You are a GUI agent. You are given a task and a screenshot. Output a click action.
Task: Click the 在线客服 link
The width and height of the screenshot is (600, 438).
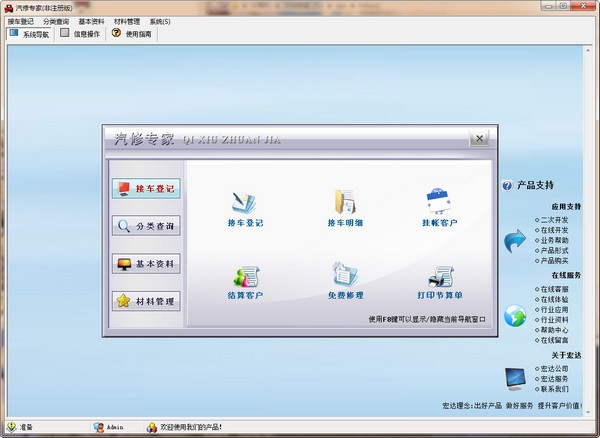(x=553, y=289)
